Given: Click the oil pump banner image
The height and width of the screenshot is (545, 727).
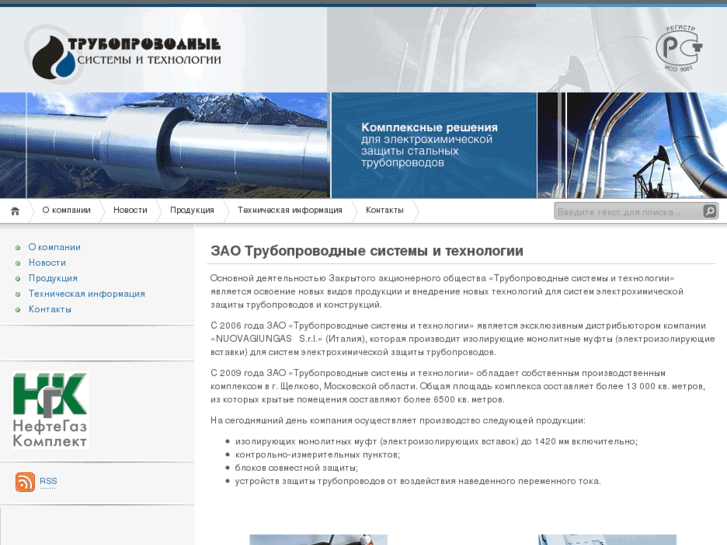Looking at the screenshot, I should [632, 145].
